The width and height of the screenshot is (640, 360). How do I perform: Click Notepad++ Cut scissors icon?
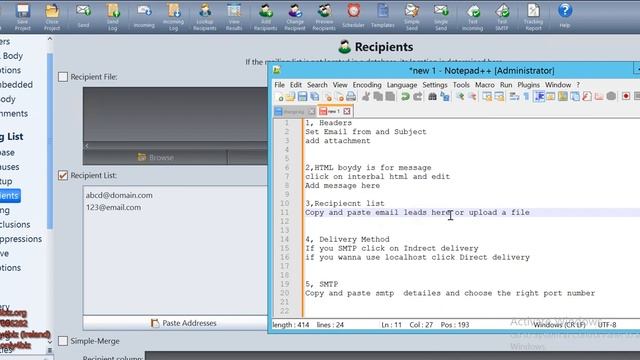pyautogui.click(x=366, y=96)
